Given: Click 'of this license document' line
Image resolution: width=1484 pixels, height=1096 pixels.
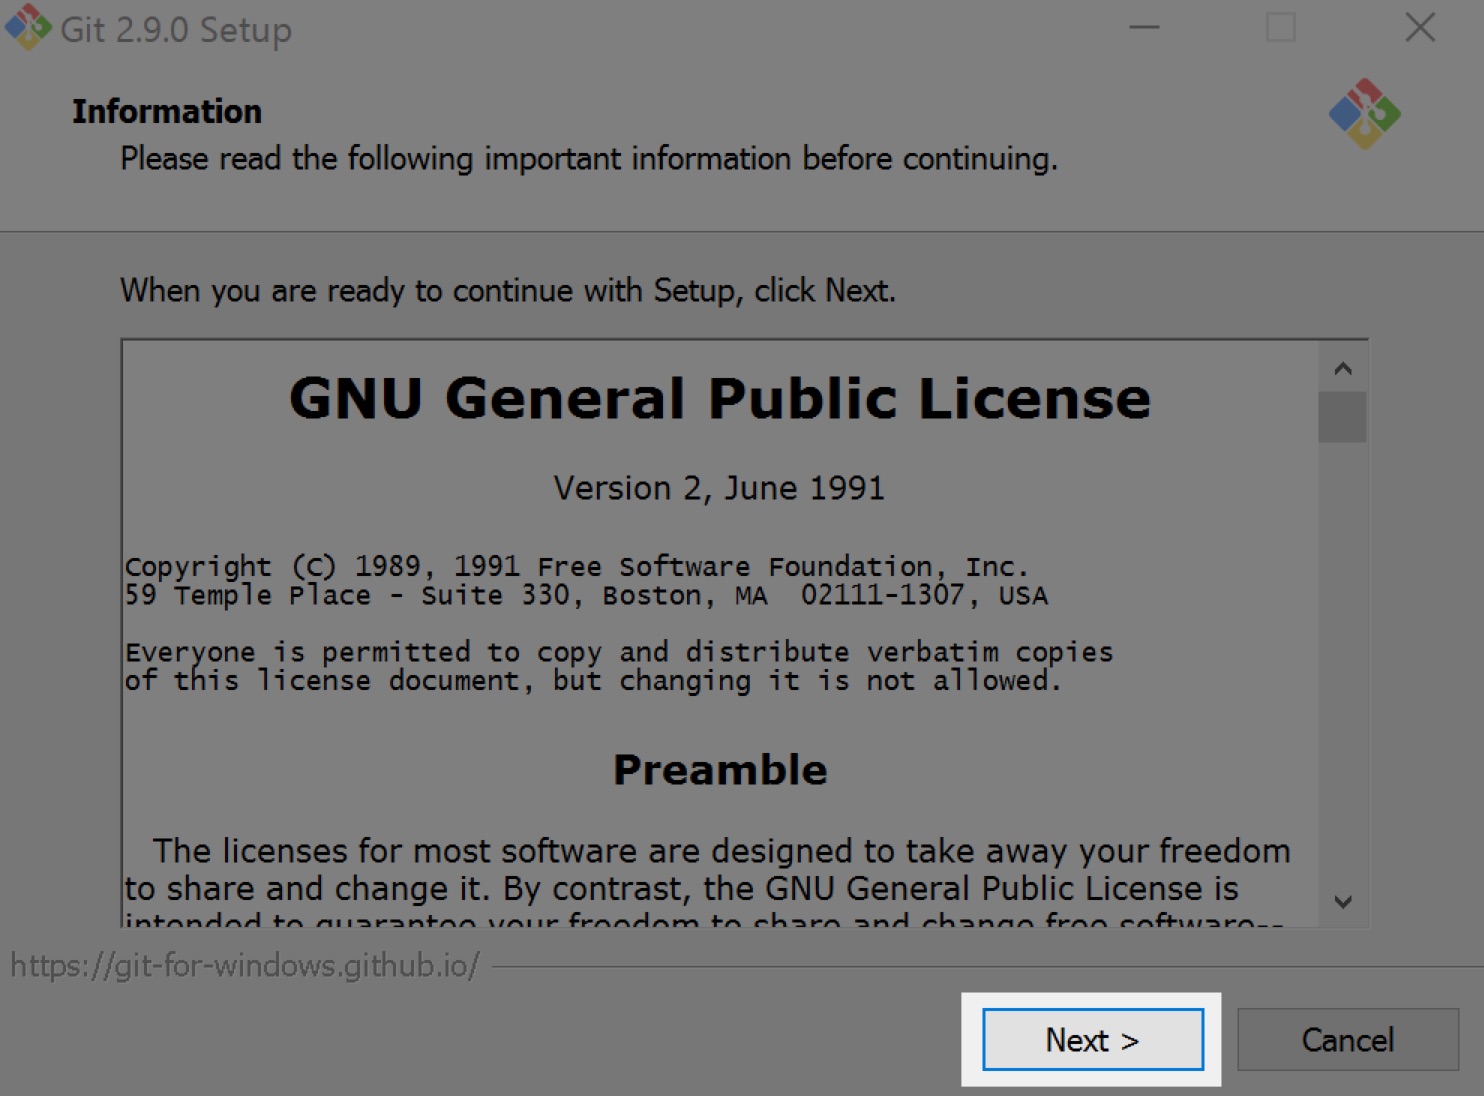Looking at the screenshot, I should coord(592,681).
